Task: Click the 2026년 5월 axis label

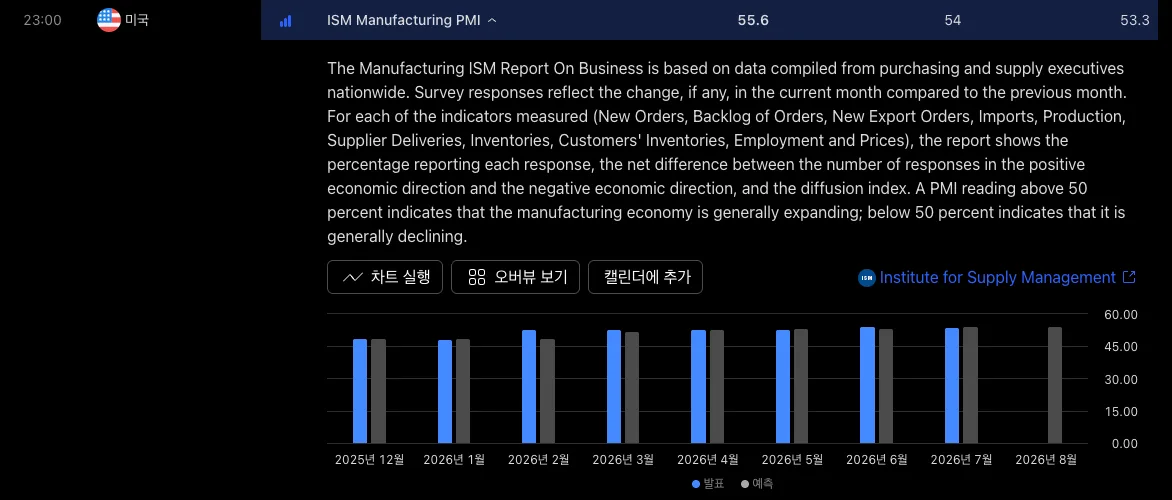Action: (792, 459)
